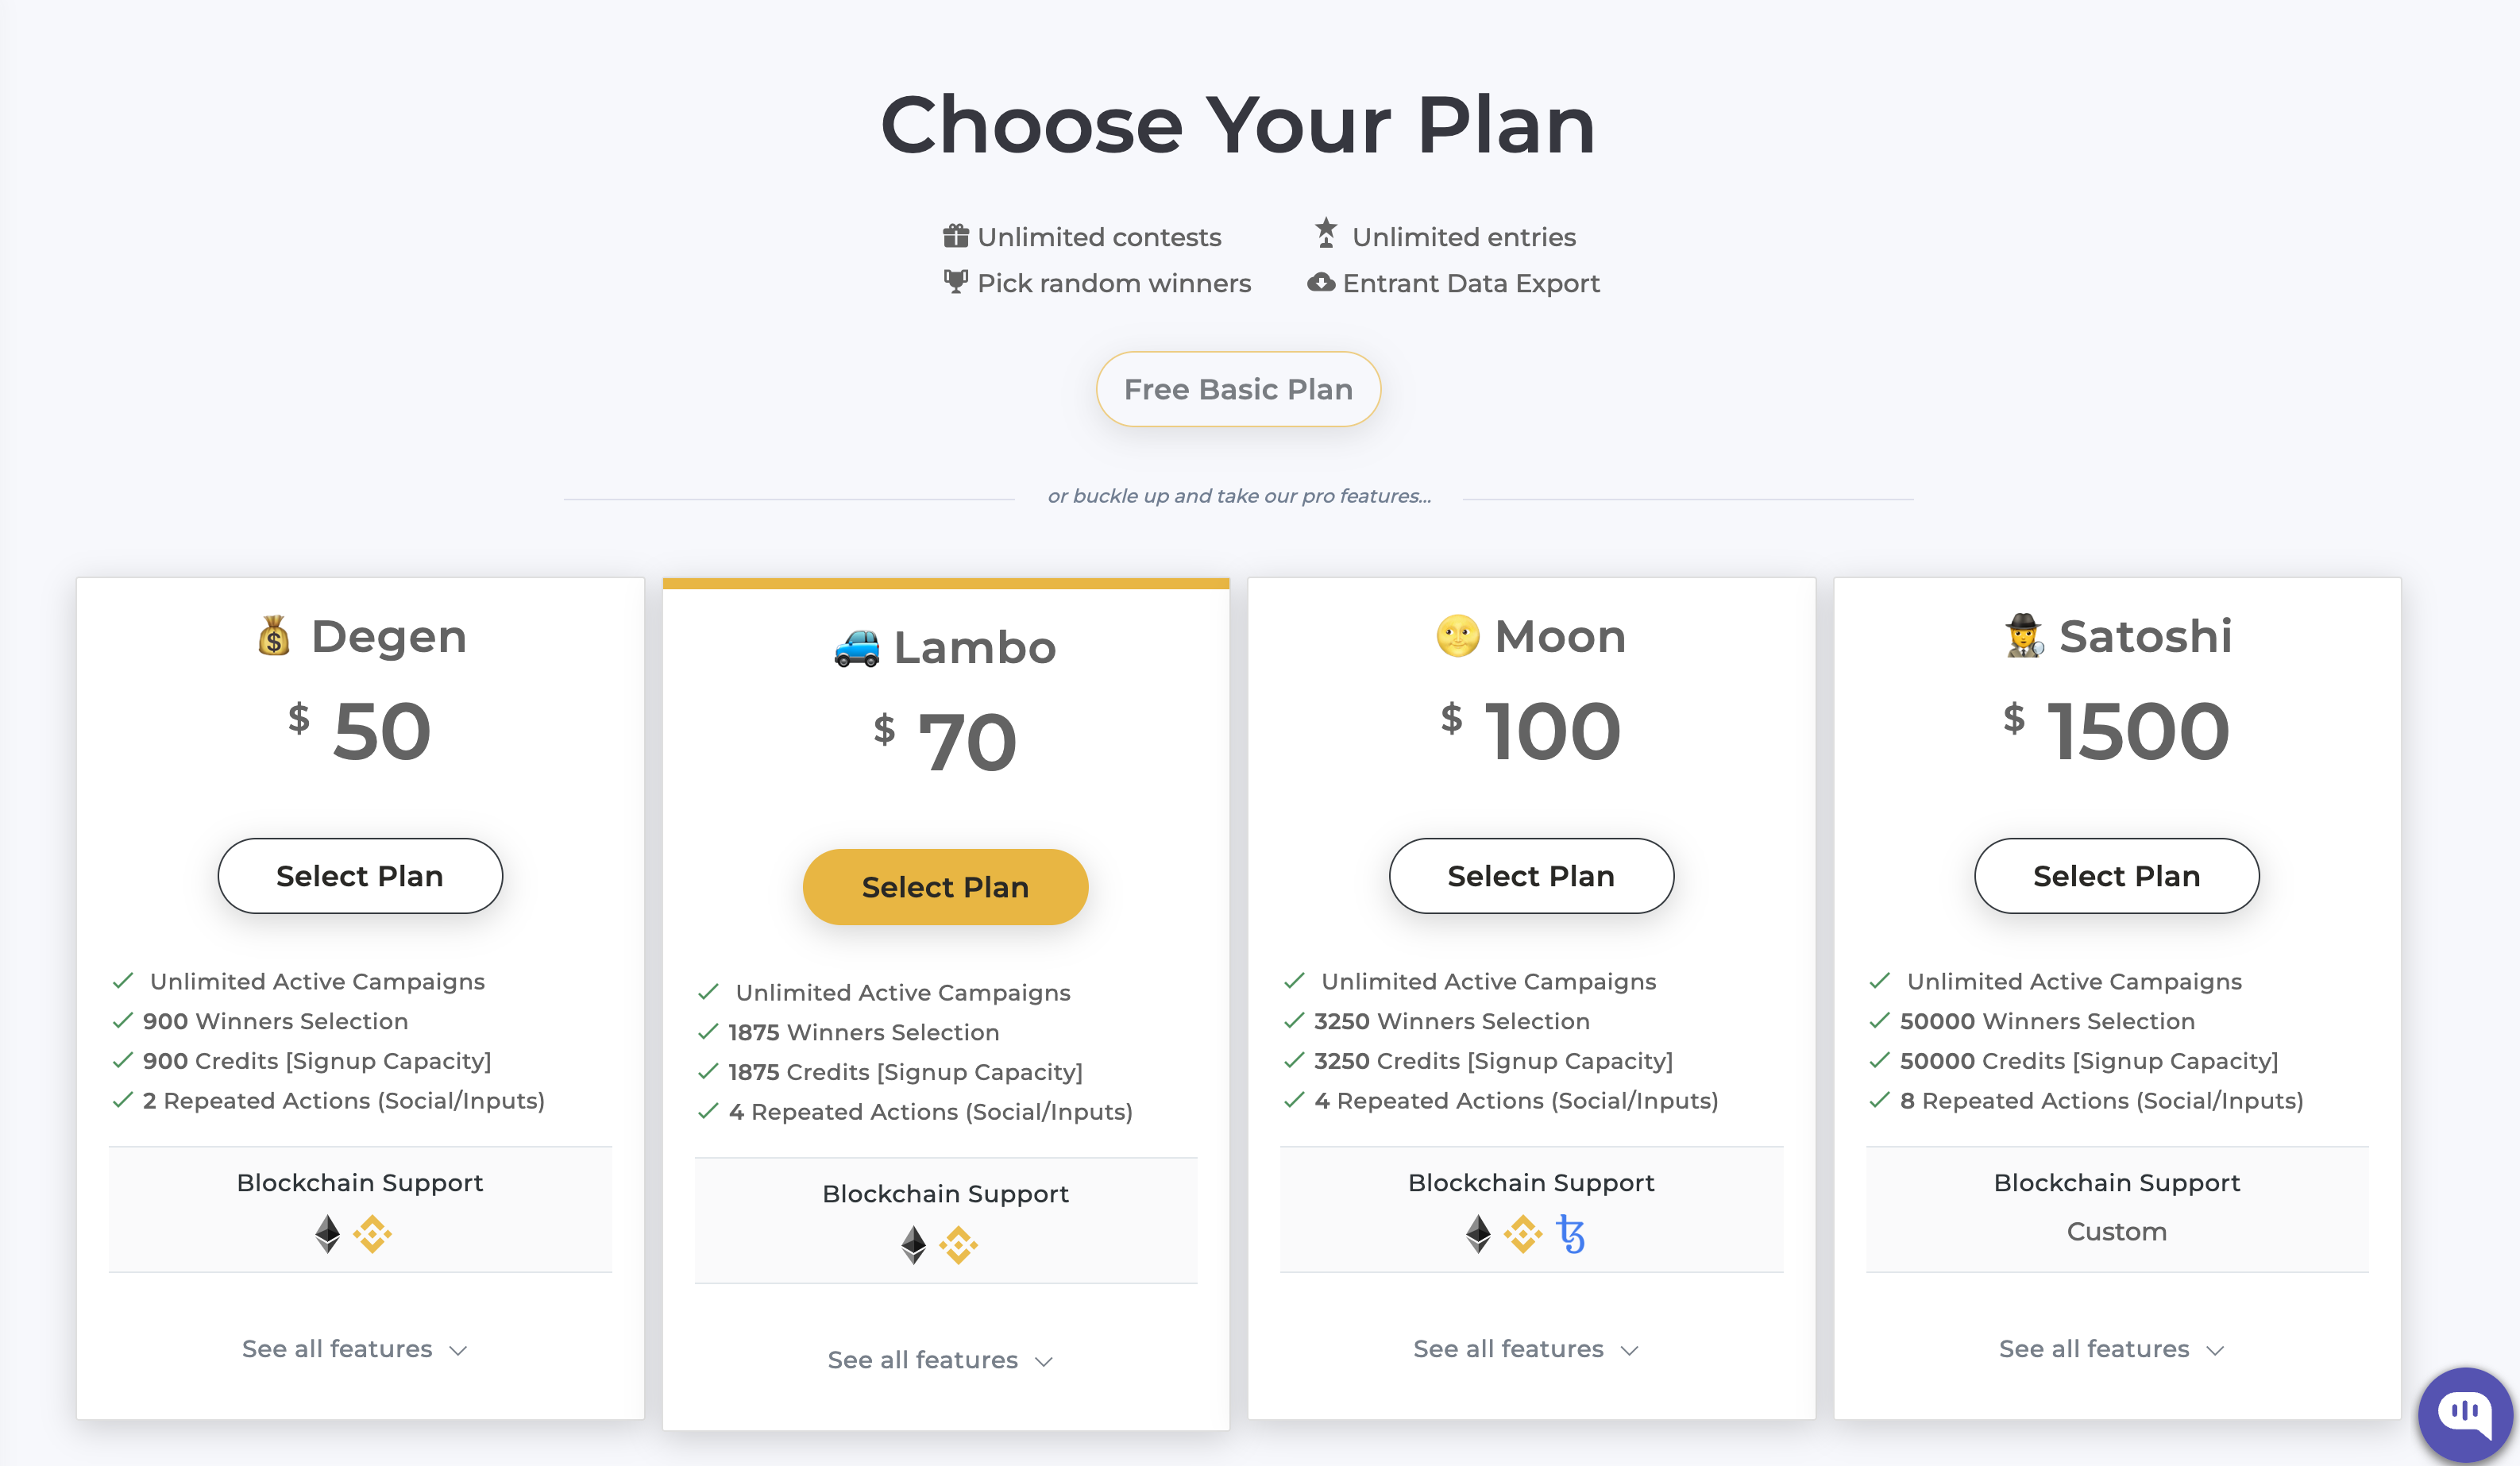Click the Moon plan's Select Plan button
Viewport: 2520px width, 1466px height.
pos(1531,876)
